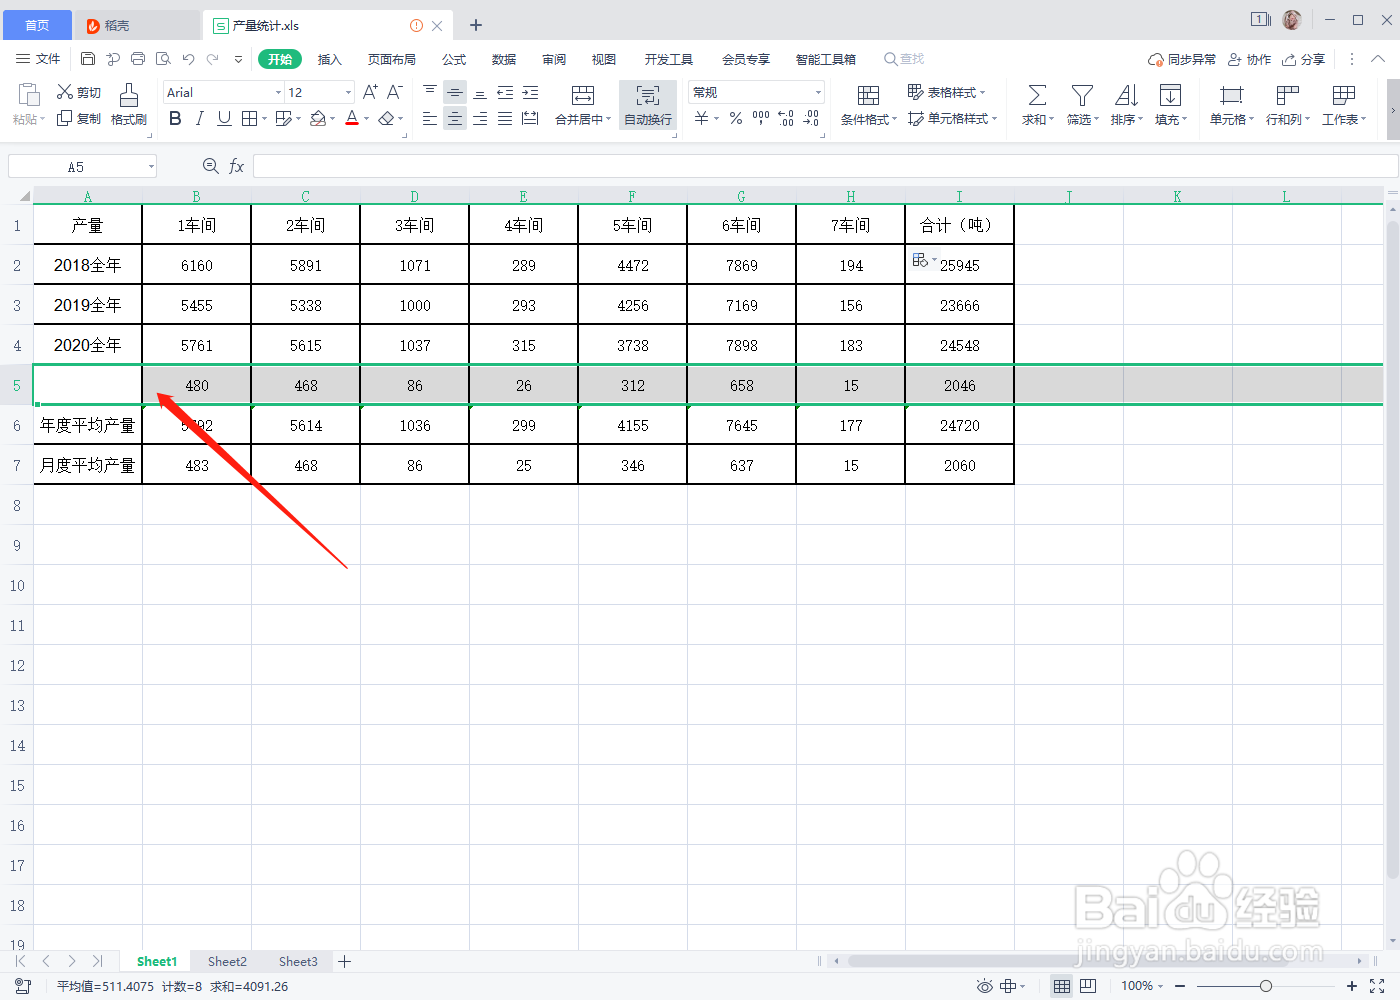Decrease decimal places

click(811, 118)
